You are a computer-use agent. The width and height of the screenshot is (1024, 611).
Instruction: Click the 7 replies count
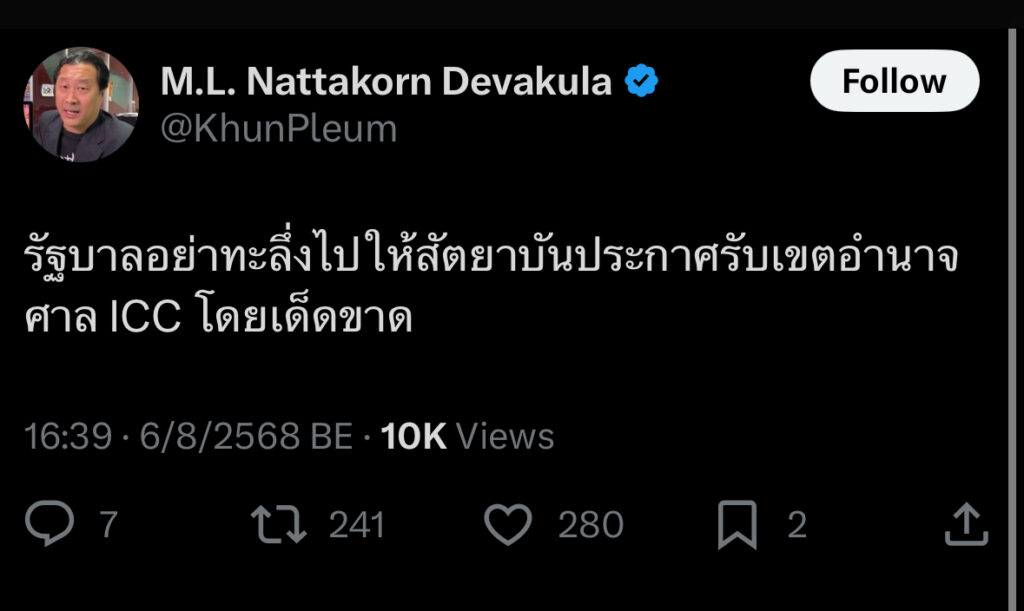point(108,525)
